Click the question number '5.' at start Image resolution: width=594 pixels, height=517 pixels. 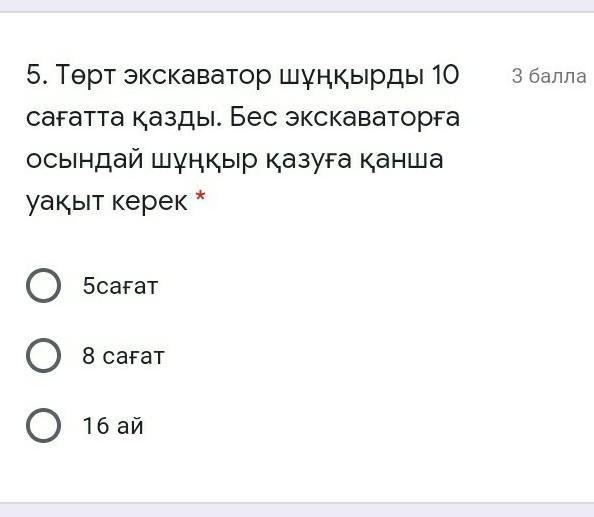click(x=38, y=75)
